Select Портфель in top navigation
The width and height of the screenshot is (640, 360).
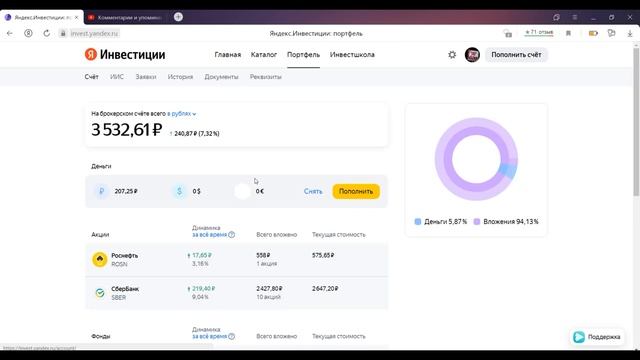303,54
